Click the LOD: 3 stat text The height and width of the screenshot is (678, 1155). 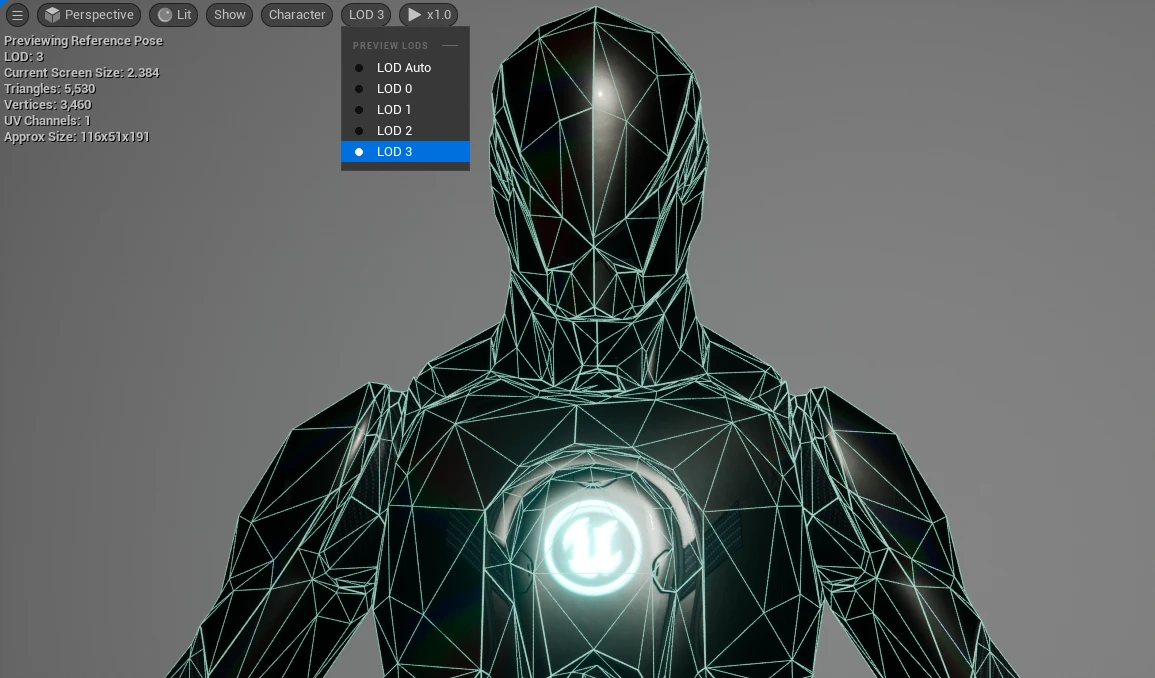point(24,57)
